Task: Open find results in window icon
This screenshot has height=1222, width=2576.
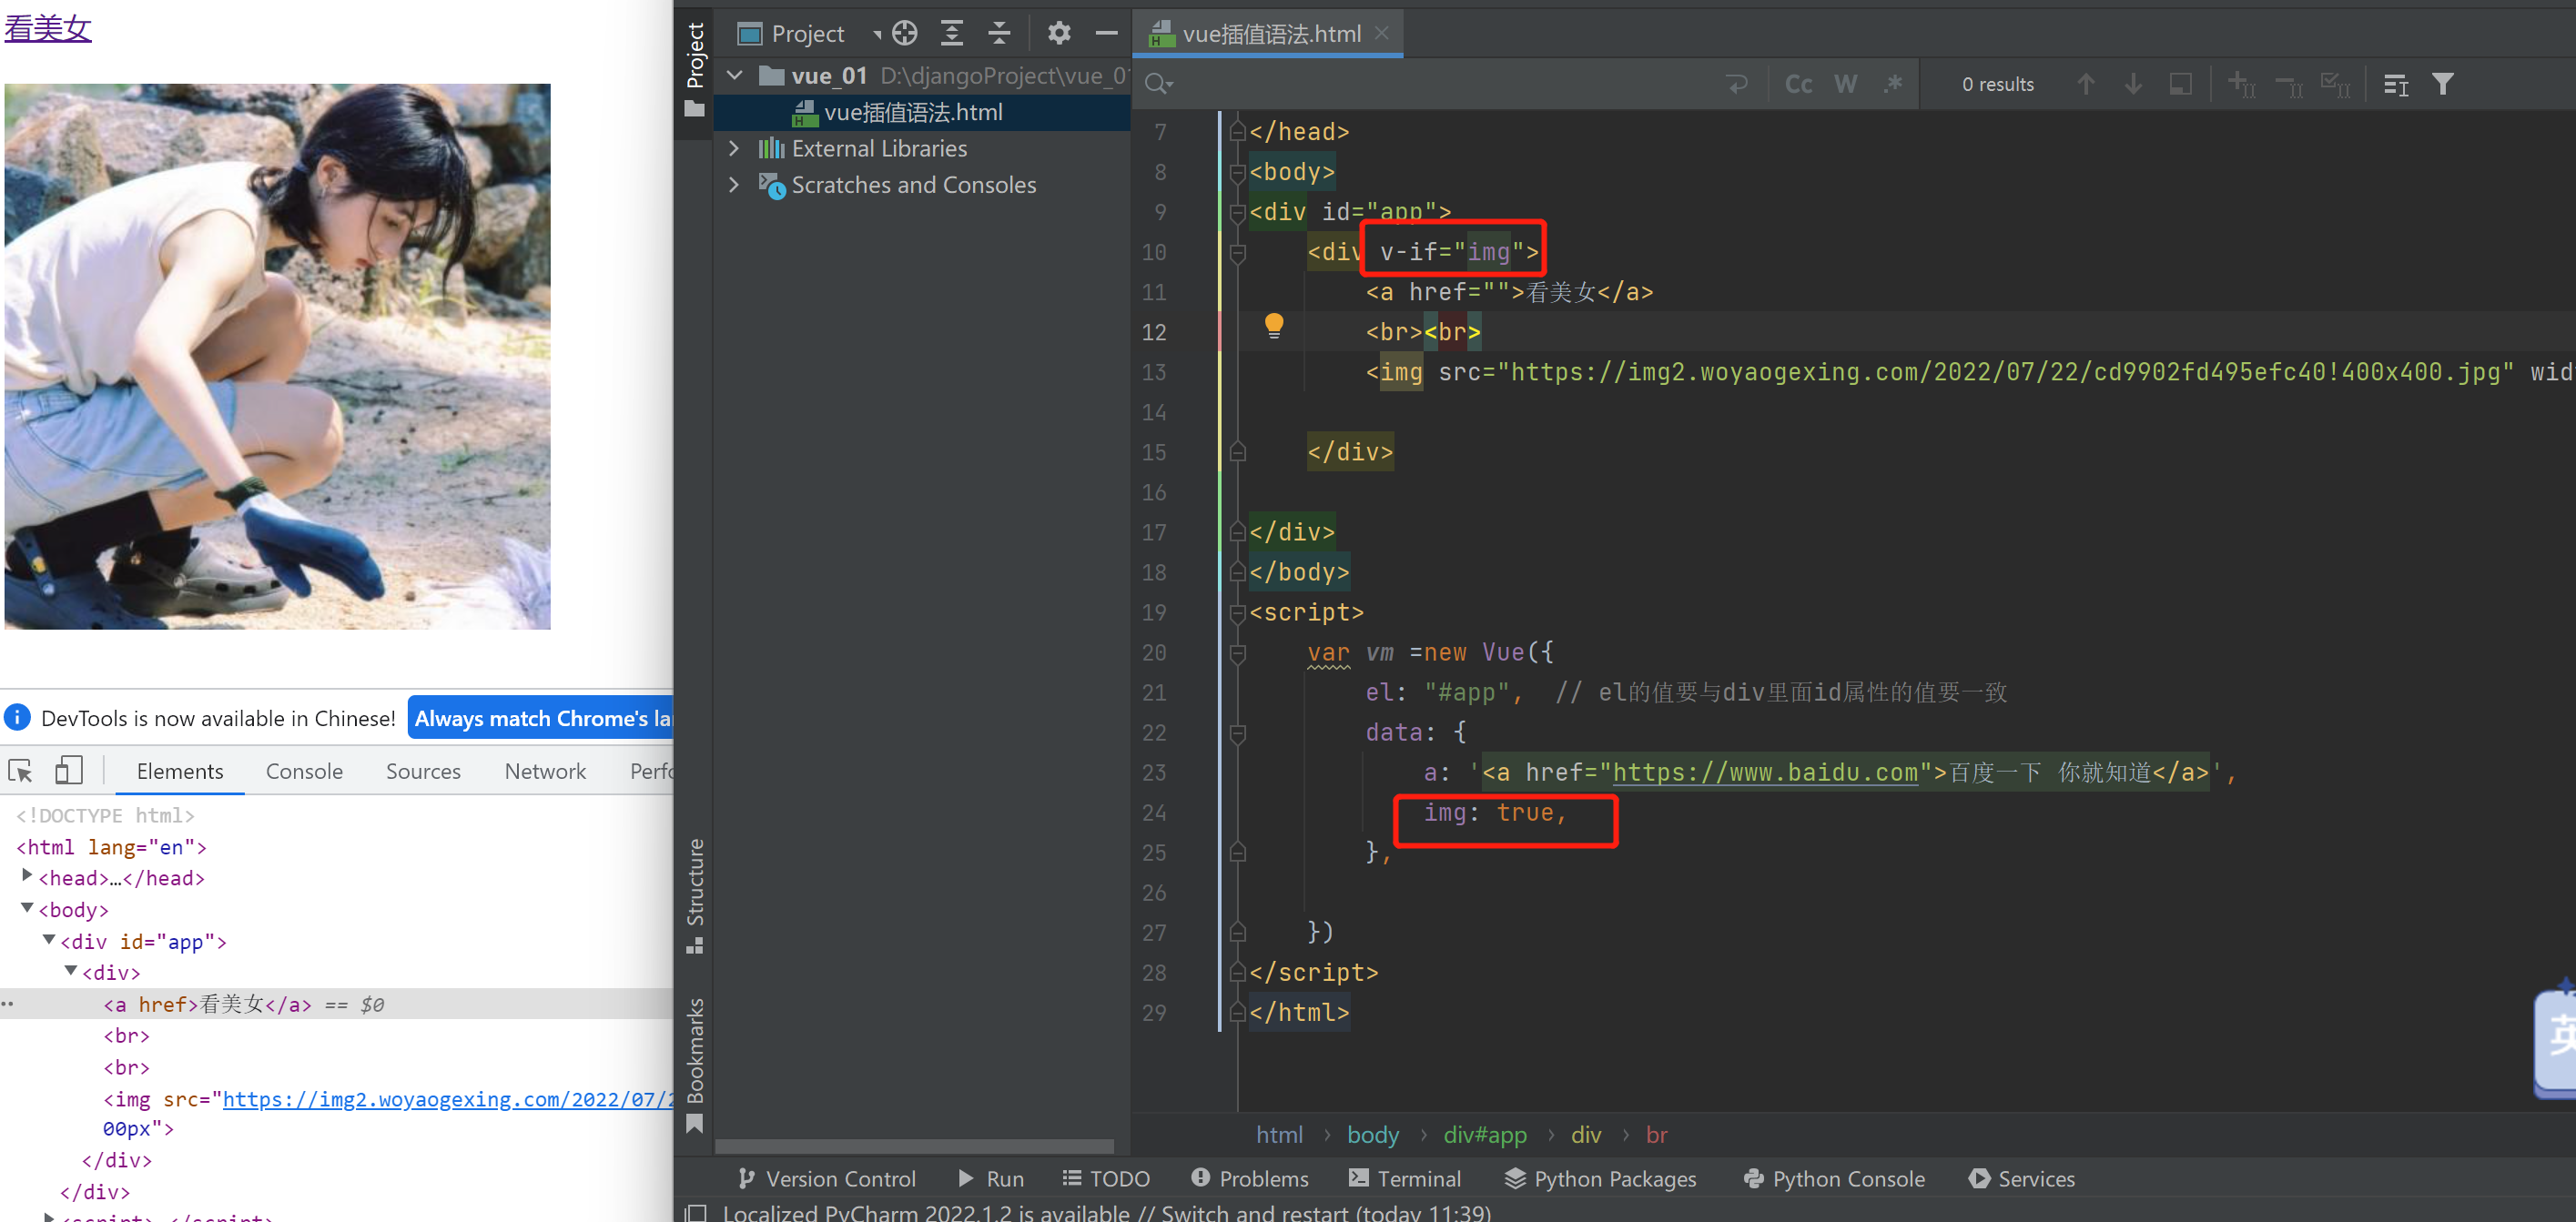Action: tap(2396, 85)
